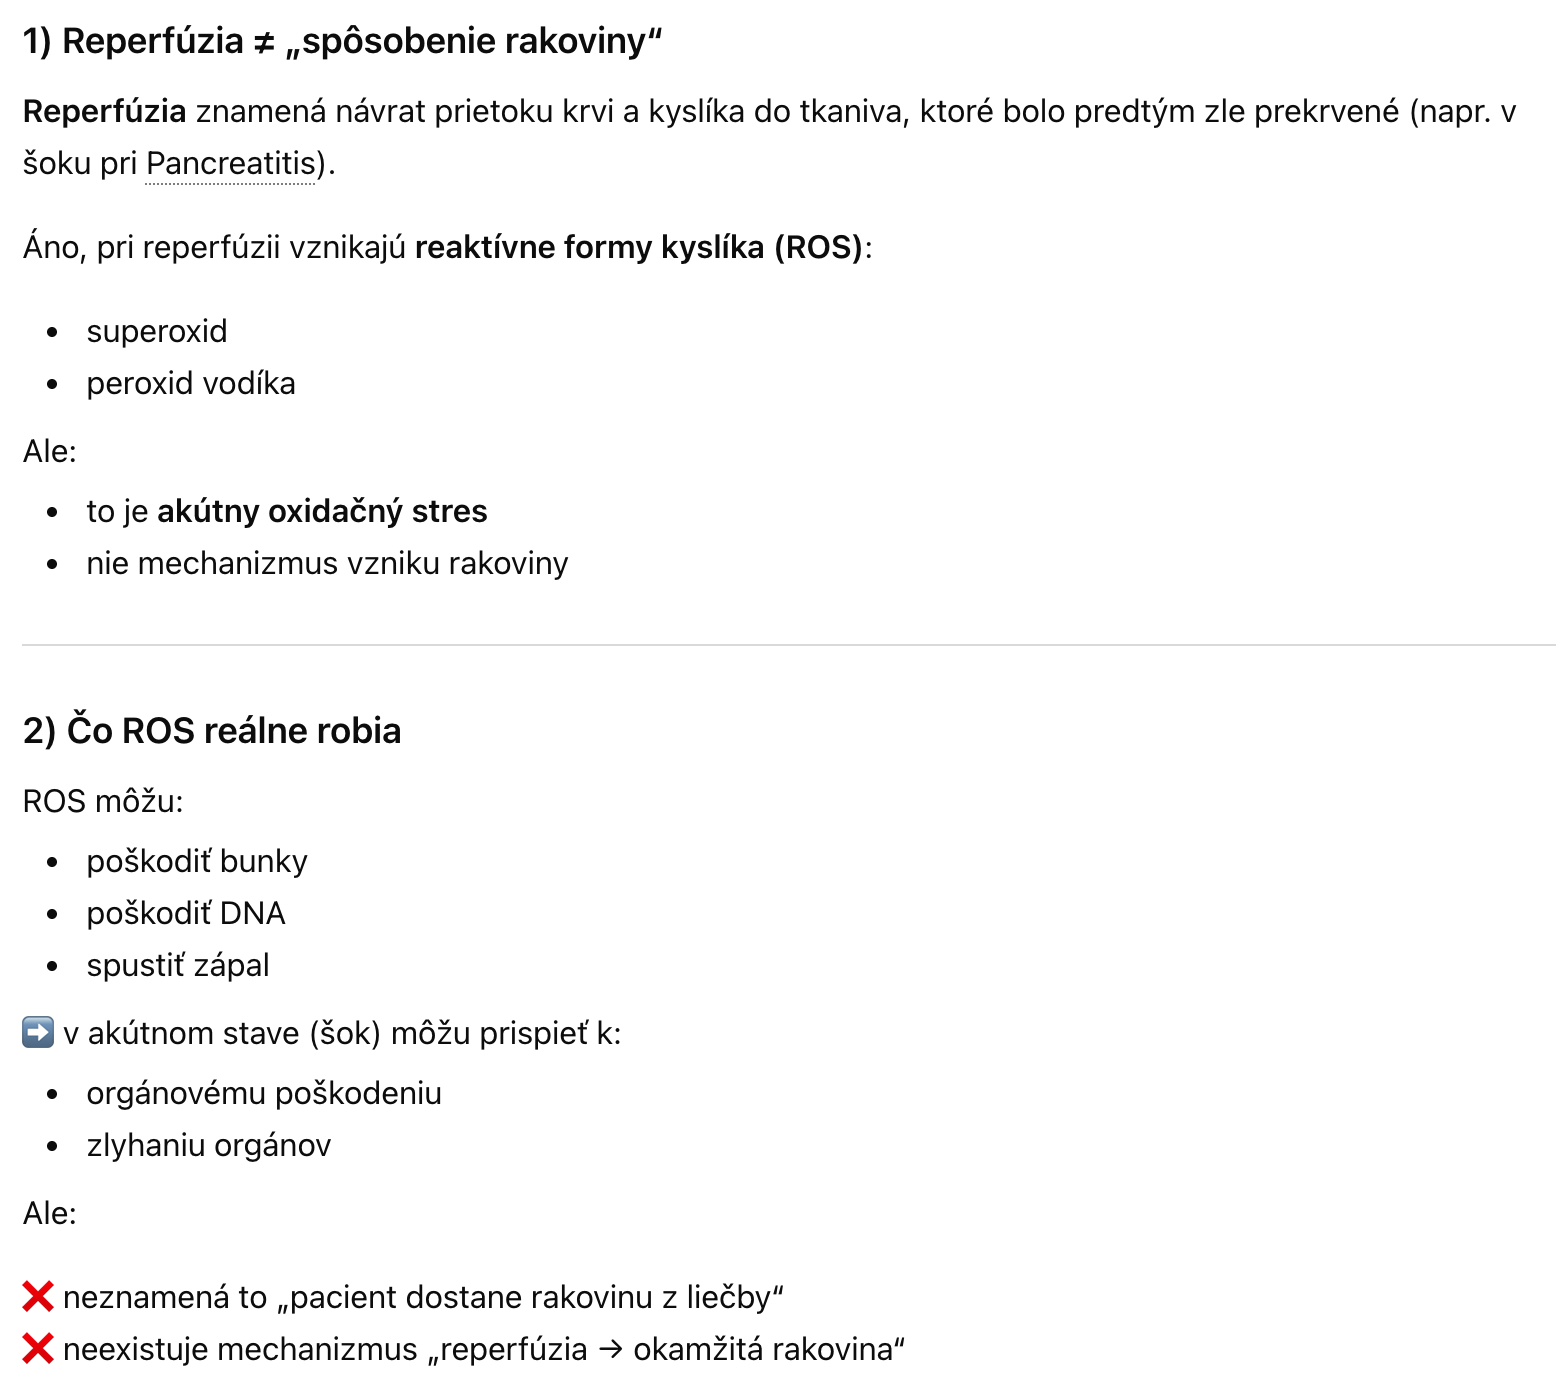Click the bold text 'akútny oxidačný stres'
1556x1400 pixels.
pyautogui.click(x=322, y=511)
